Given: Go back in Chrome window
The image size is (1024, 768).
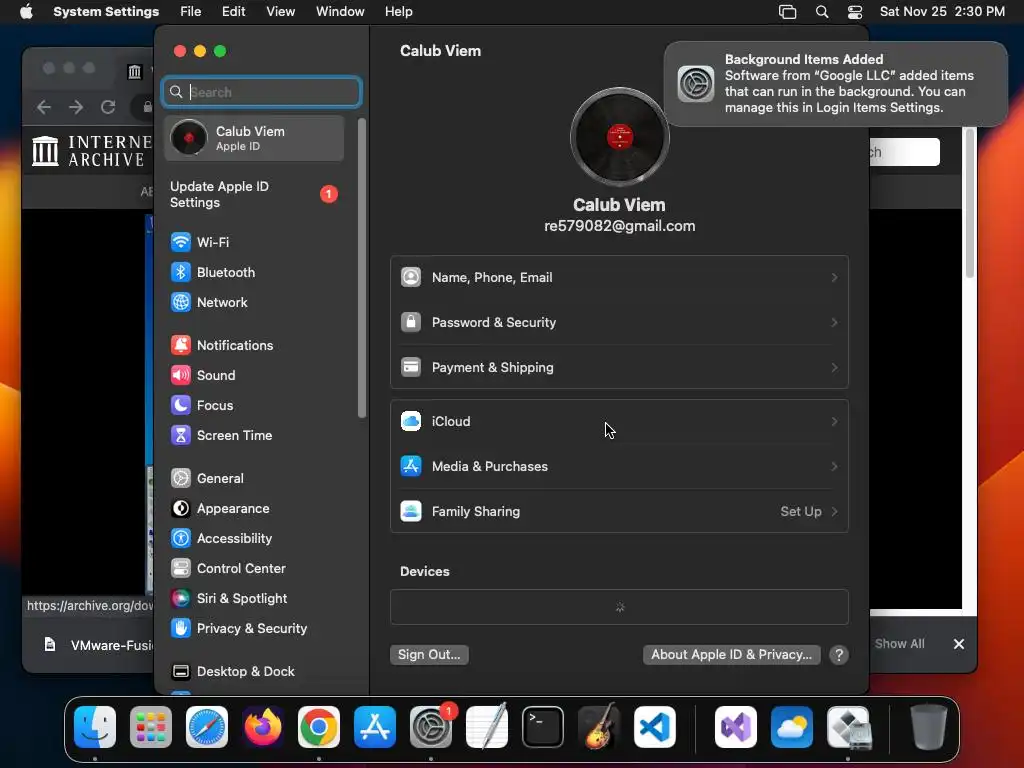Looking at the screenshot, I should (44, 106).
